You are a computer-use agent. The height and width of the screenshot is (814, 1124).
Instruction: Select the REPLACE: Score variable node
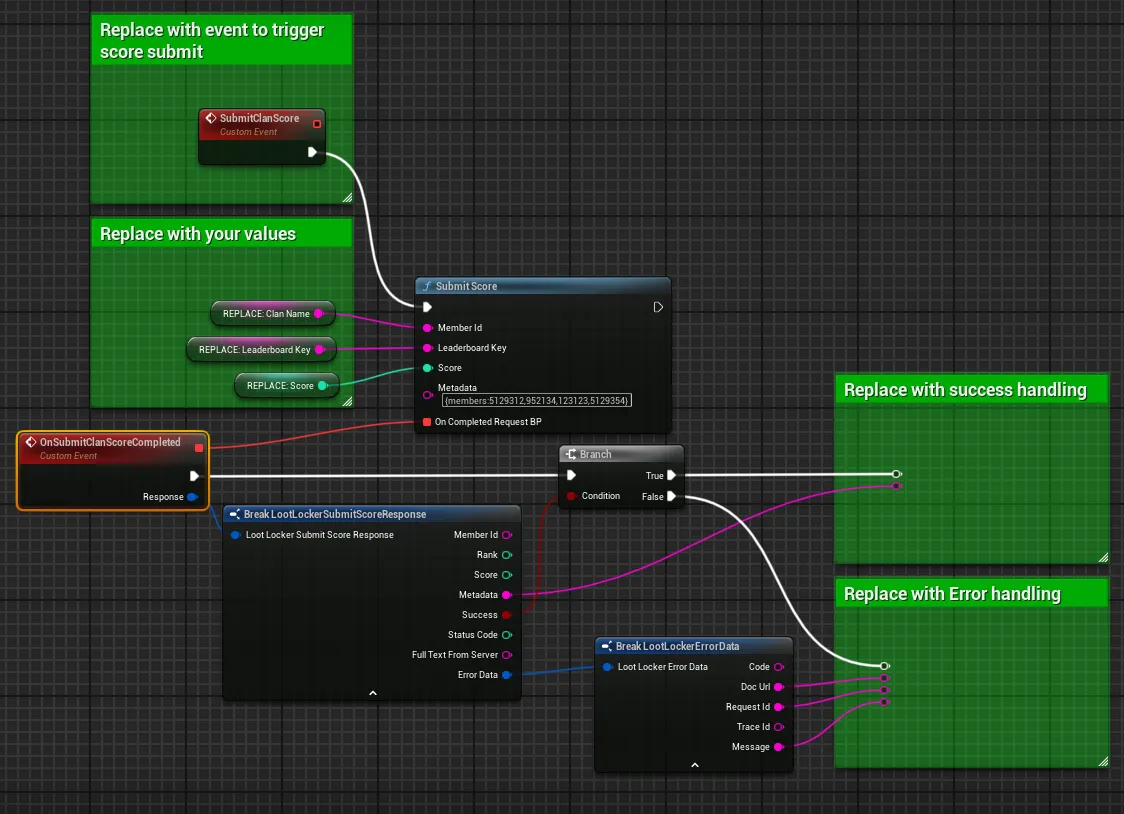coord(286,386)
